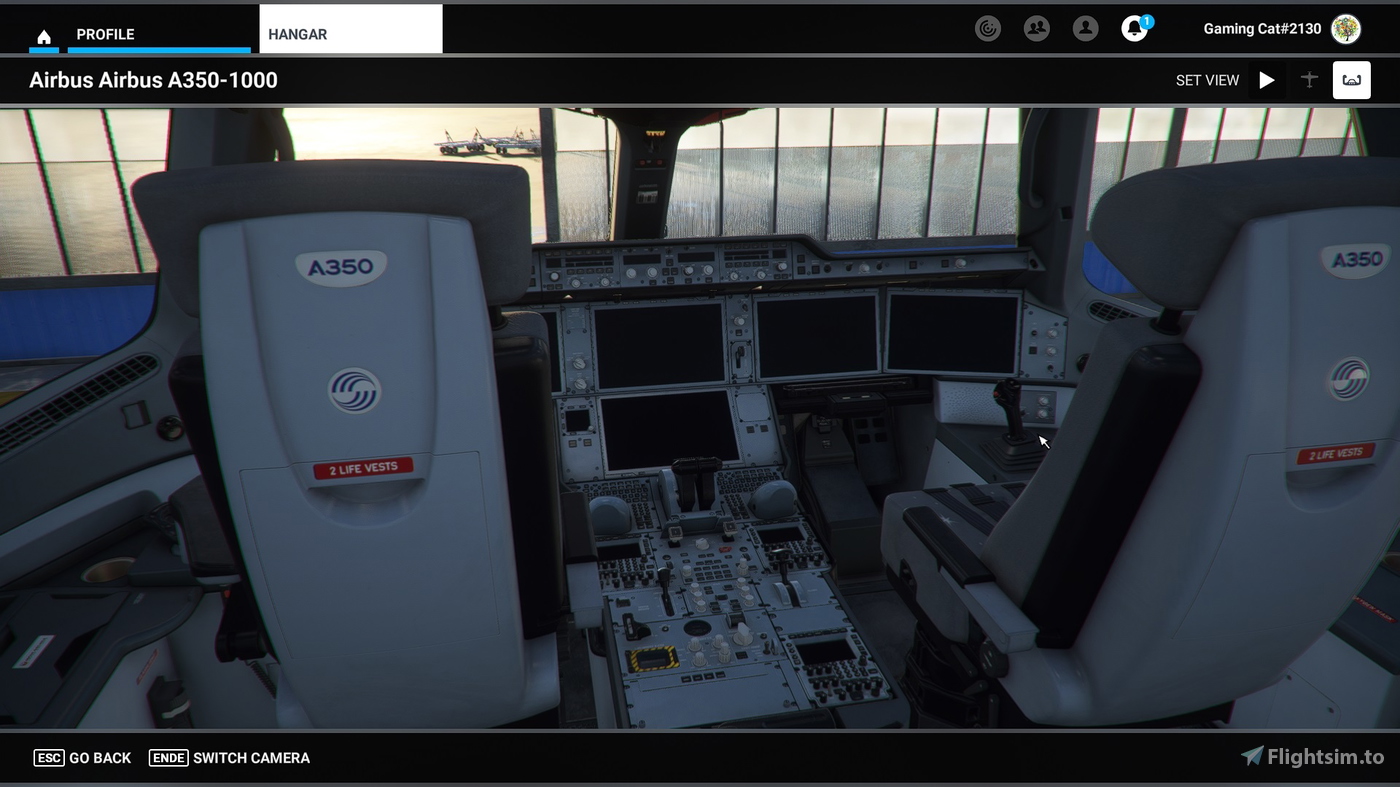1400x787 pixels.
Task: Select the highlighted cockpit view icon
Action: [1351, 80]
